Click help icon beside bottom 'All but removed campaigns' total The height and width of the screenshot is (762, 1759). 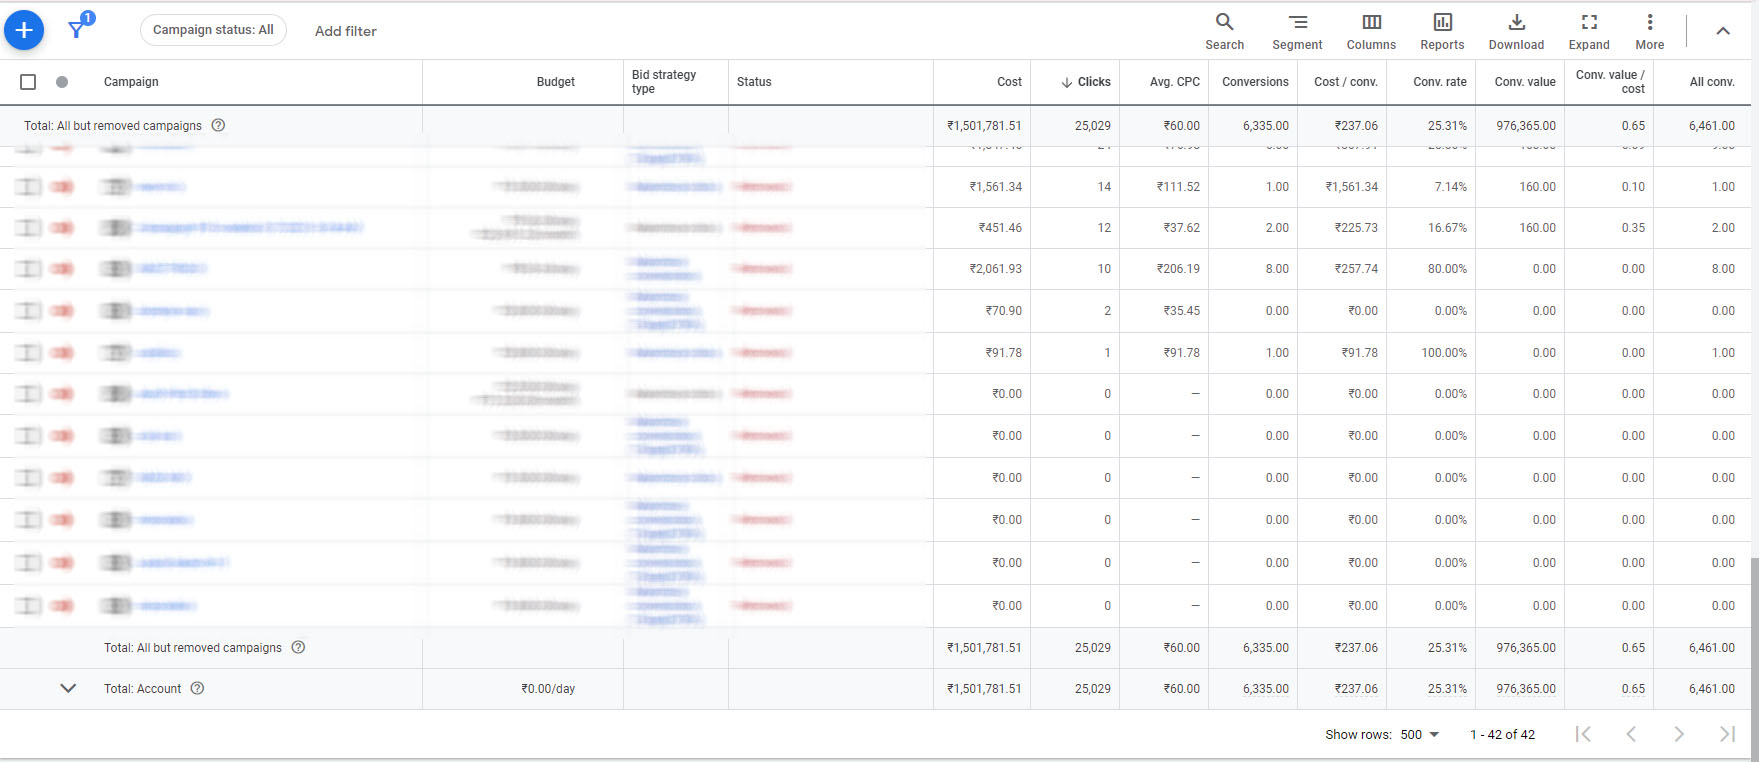(x=298, y=647)
